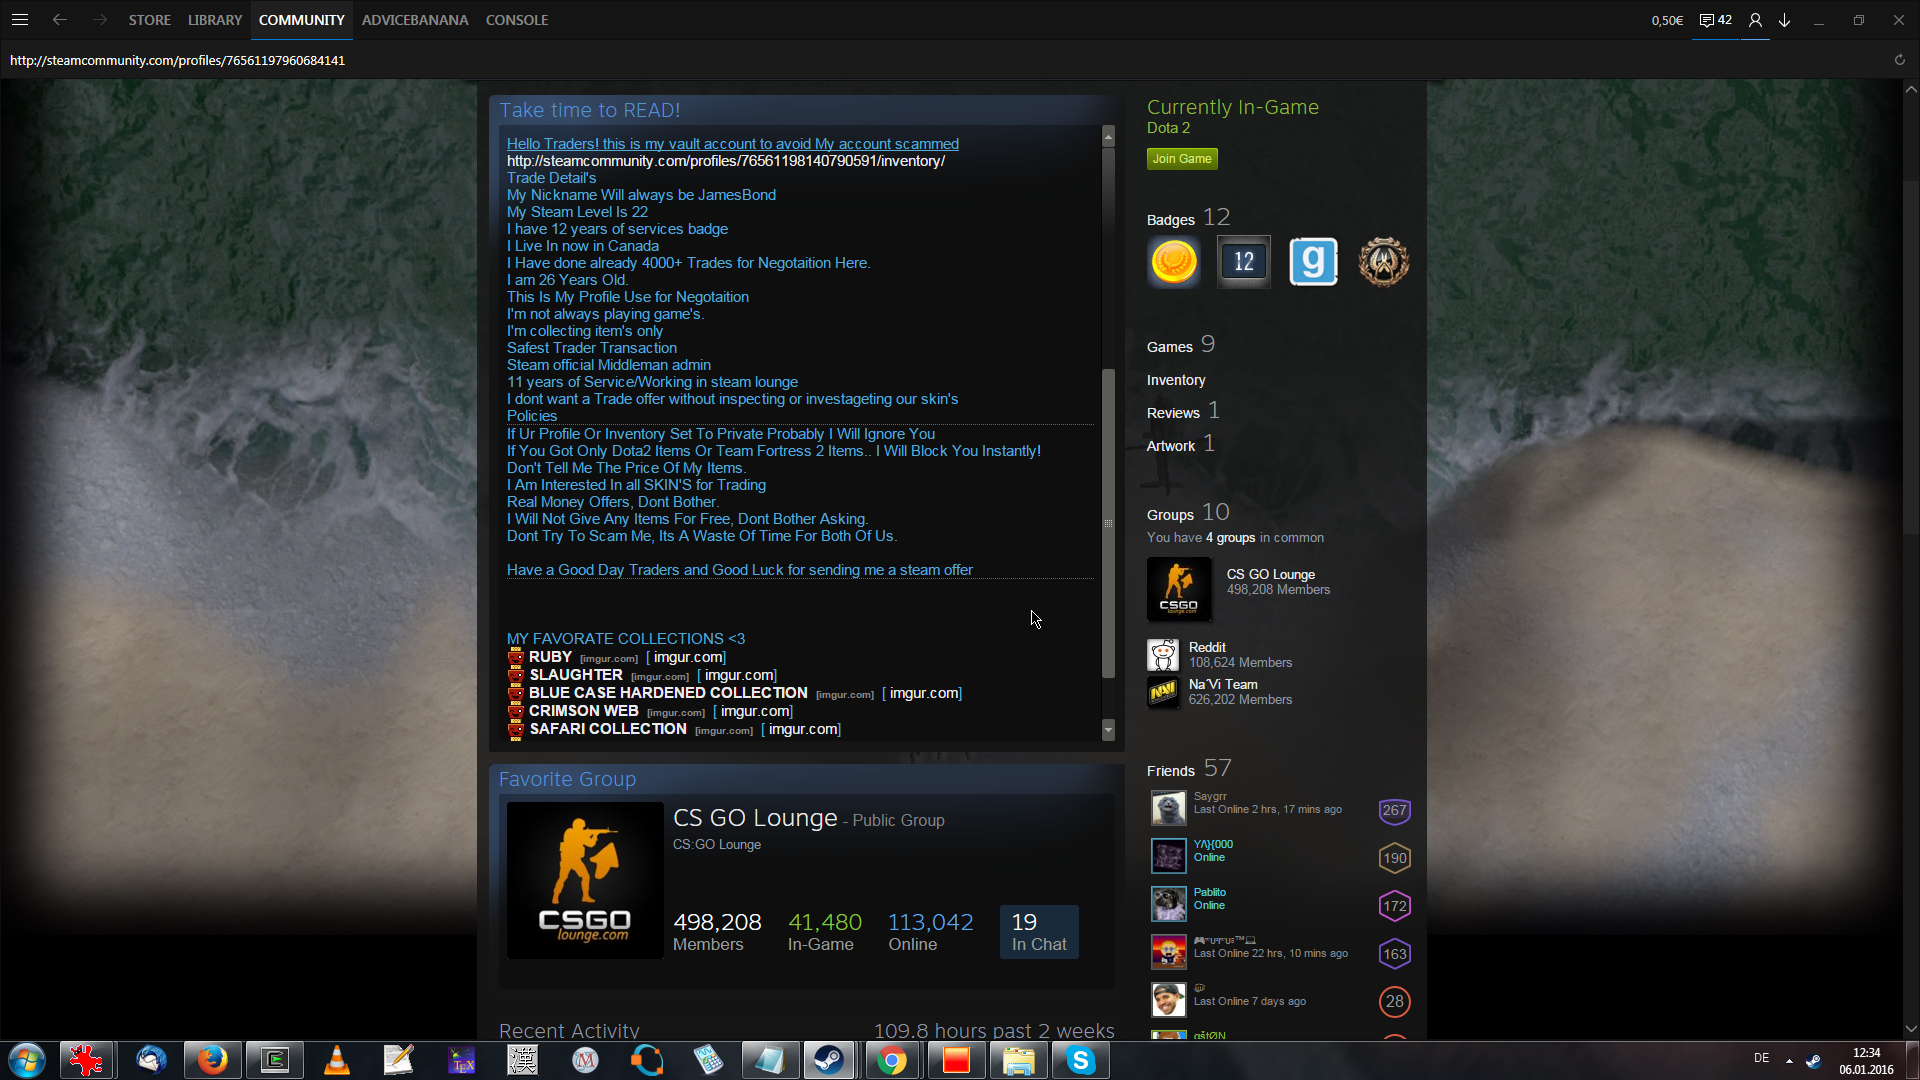Click the 12 years of service badge
This screenshot has width=1920, height=1080.
[1243, 262]
